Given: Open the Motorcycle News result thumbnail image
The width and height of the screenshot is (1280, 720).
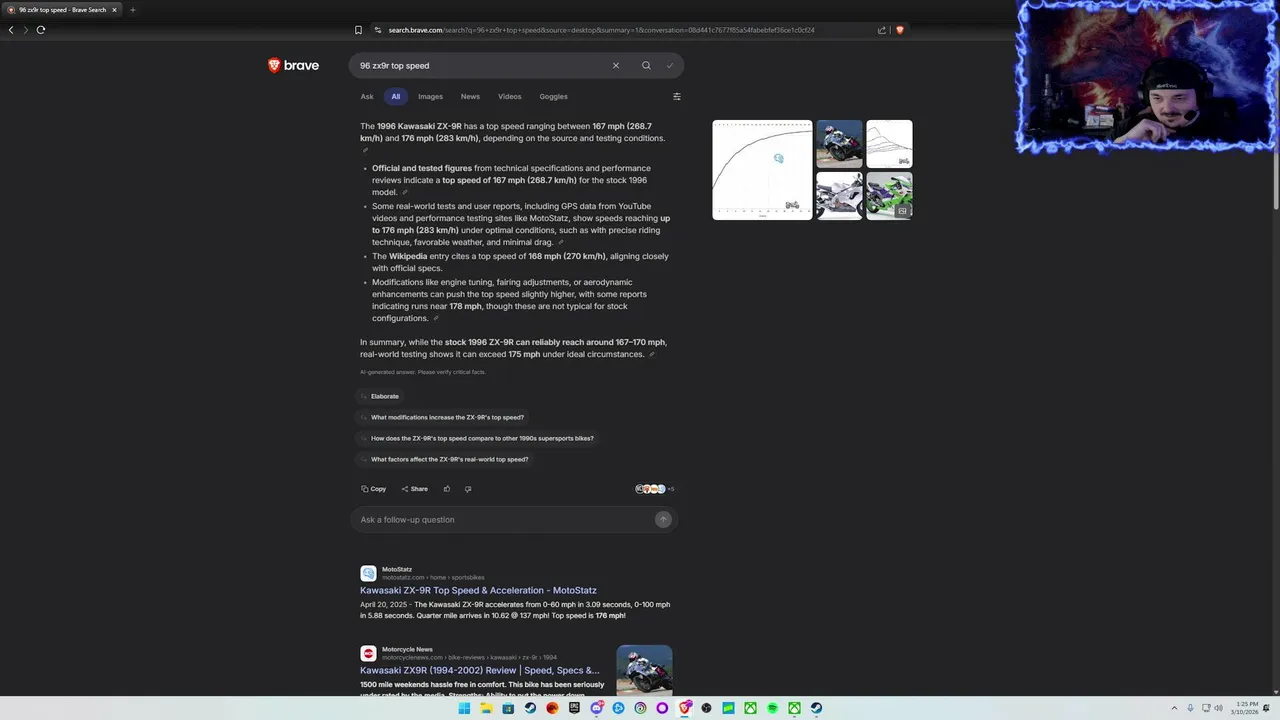Looking at the screenshot, I should 644,671.
